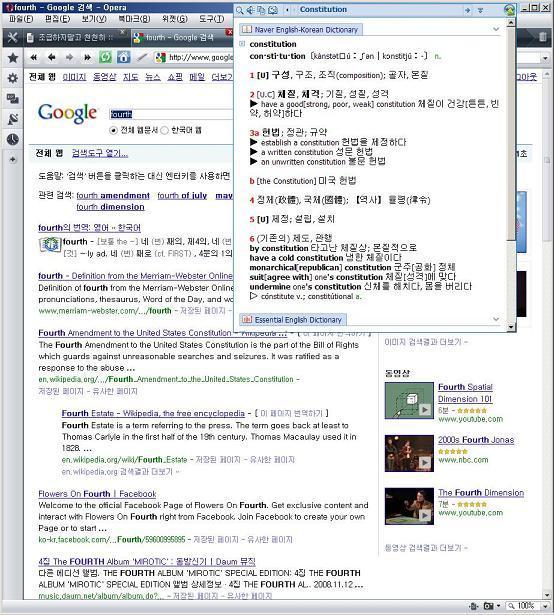Play The Fourth Dimension video thumbnail
The height and width of the screenshot is (615, 554).
coord(409,506)
